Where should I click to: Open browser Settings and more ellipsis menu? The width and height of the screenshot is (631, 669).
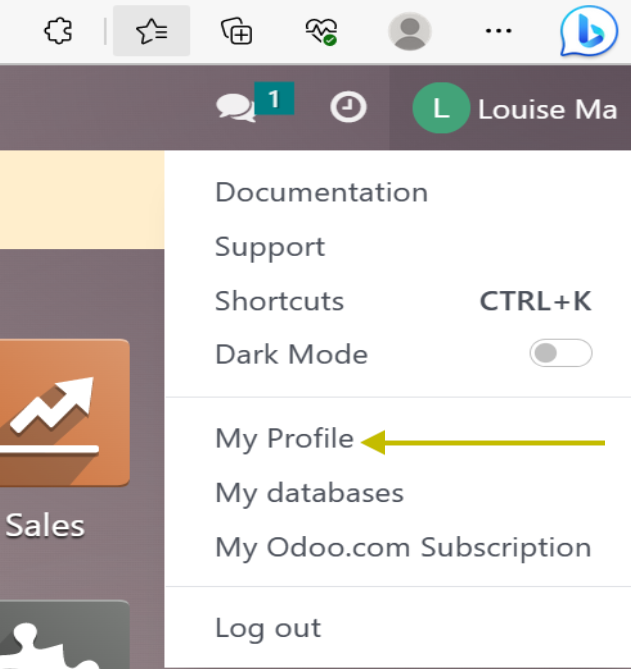click(497, 31)
